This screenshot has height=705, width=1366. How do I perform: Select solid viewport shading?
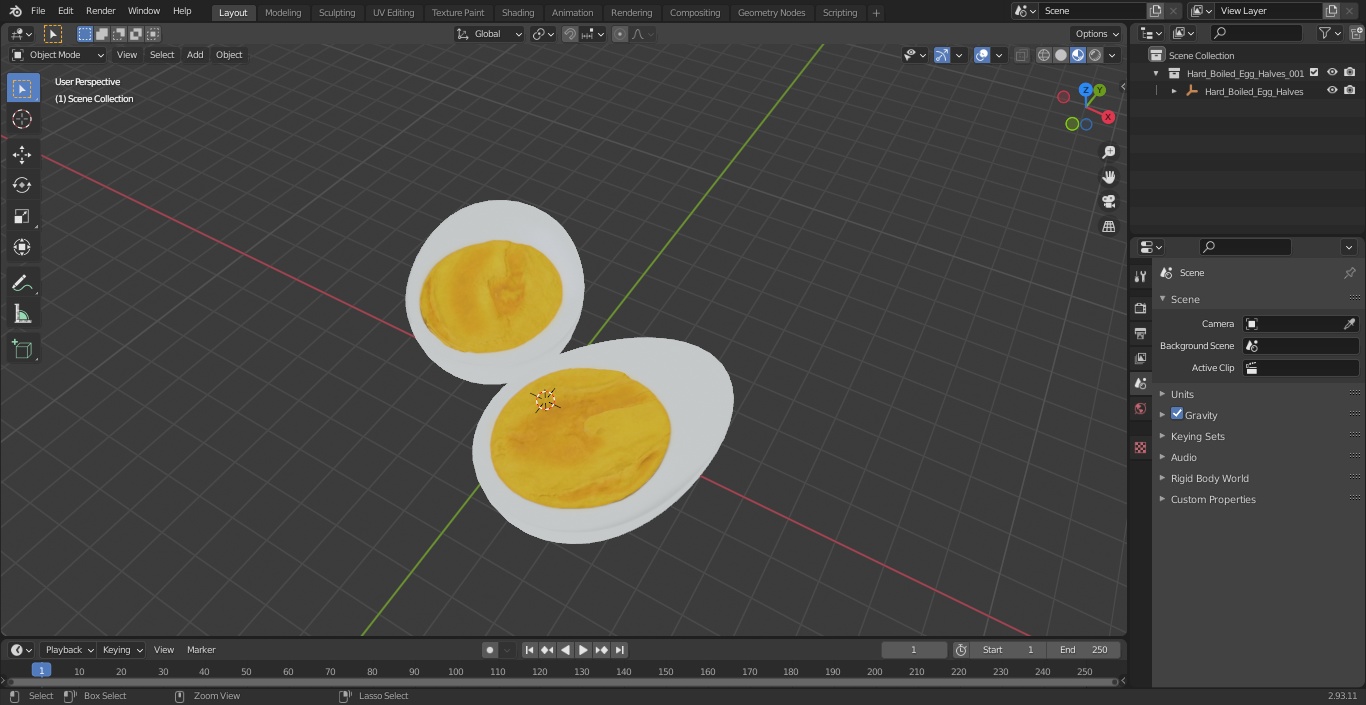pos(1061,56)
